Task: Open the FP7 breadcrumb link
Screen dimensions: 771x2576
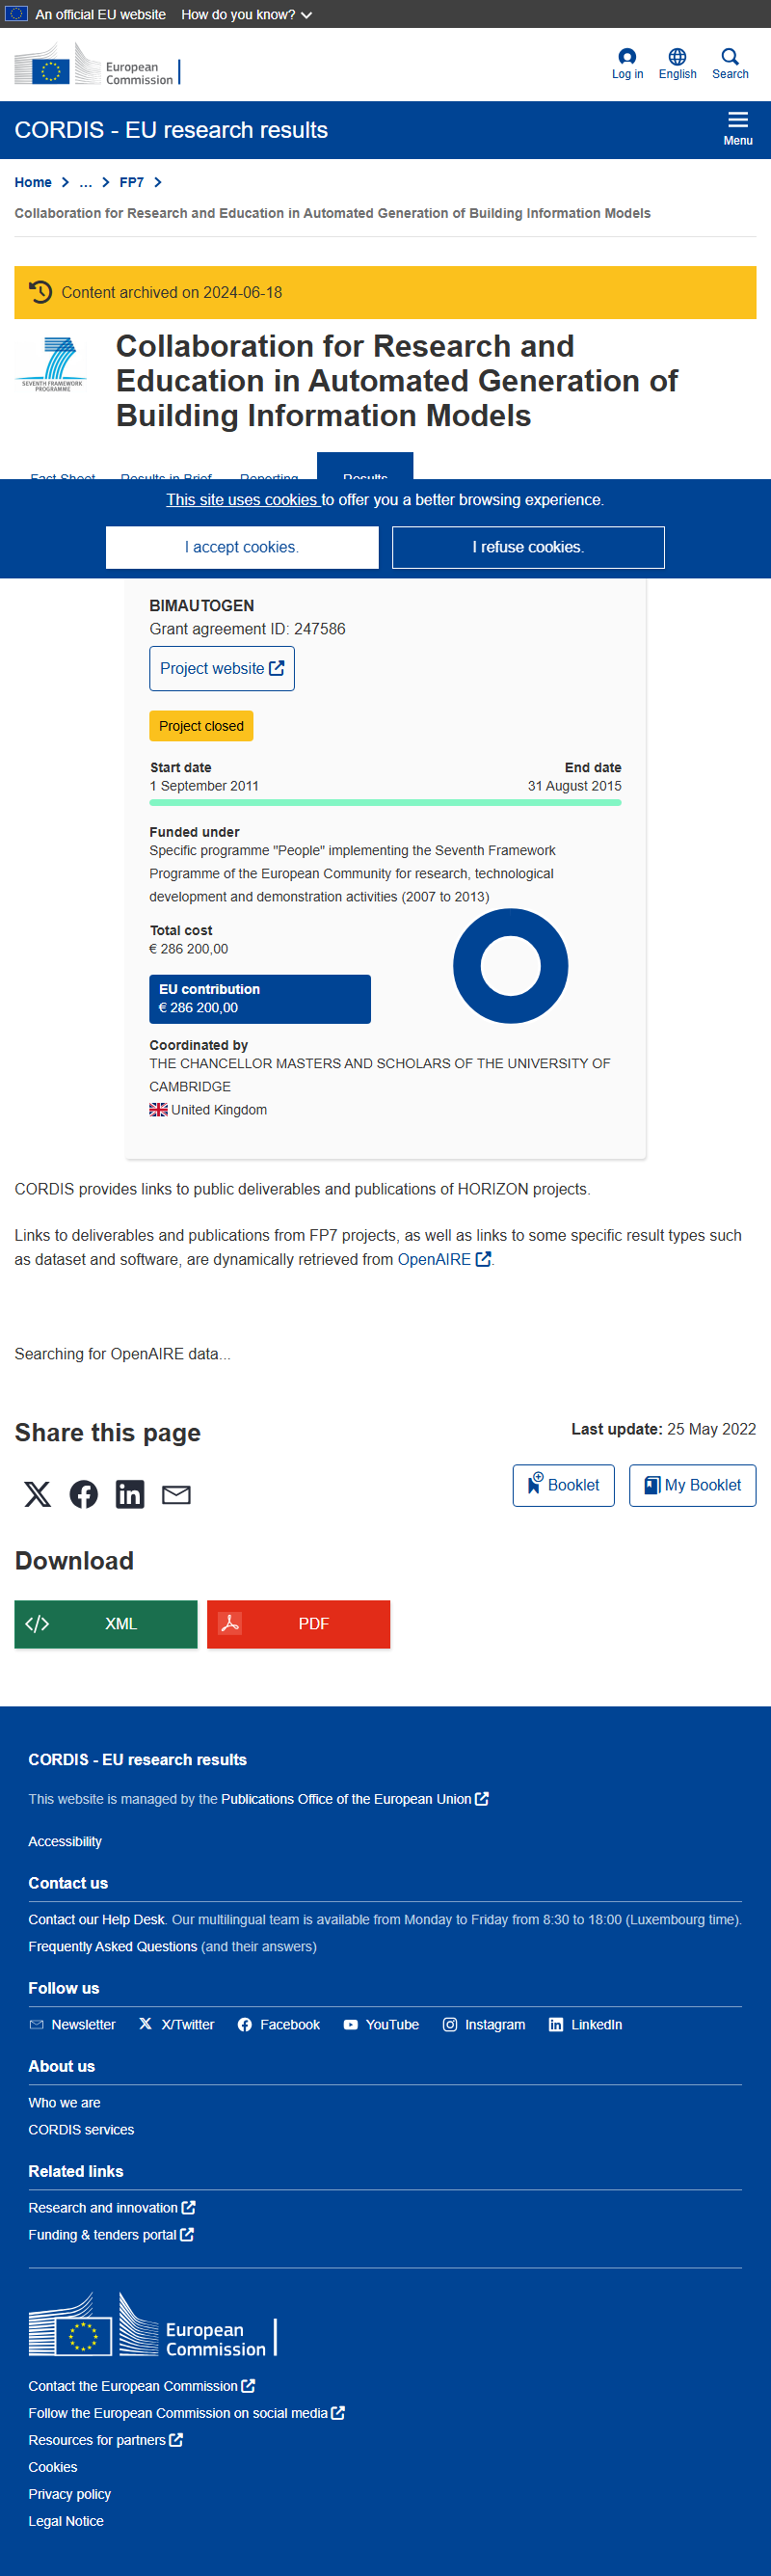Action: point(131,182)
